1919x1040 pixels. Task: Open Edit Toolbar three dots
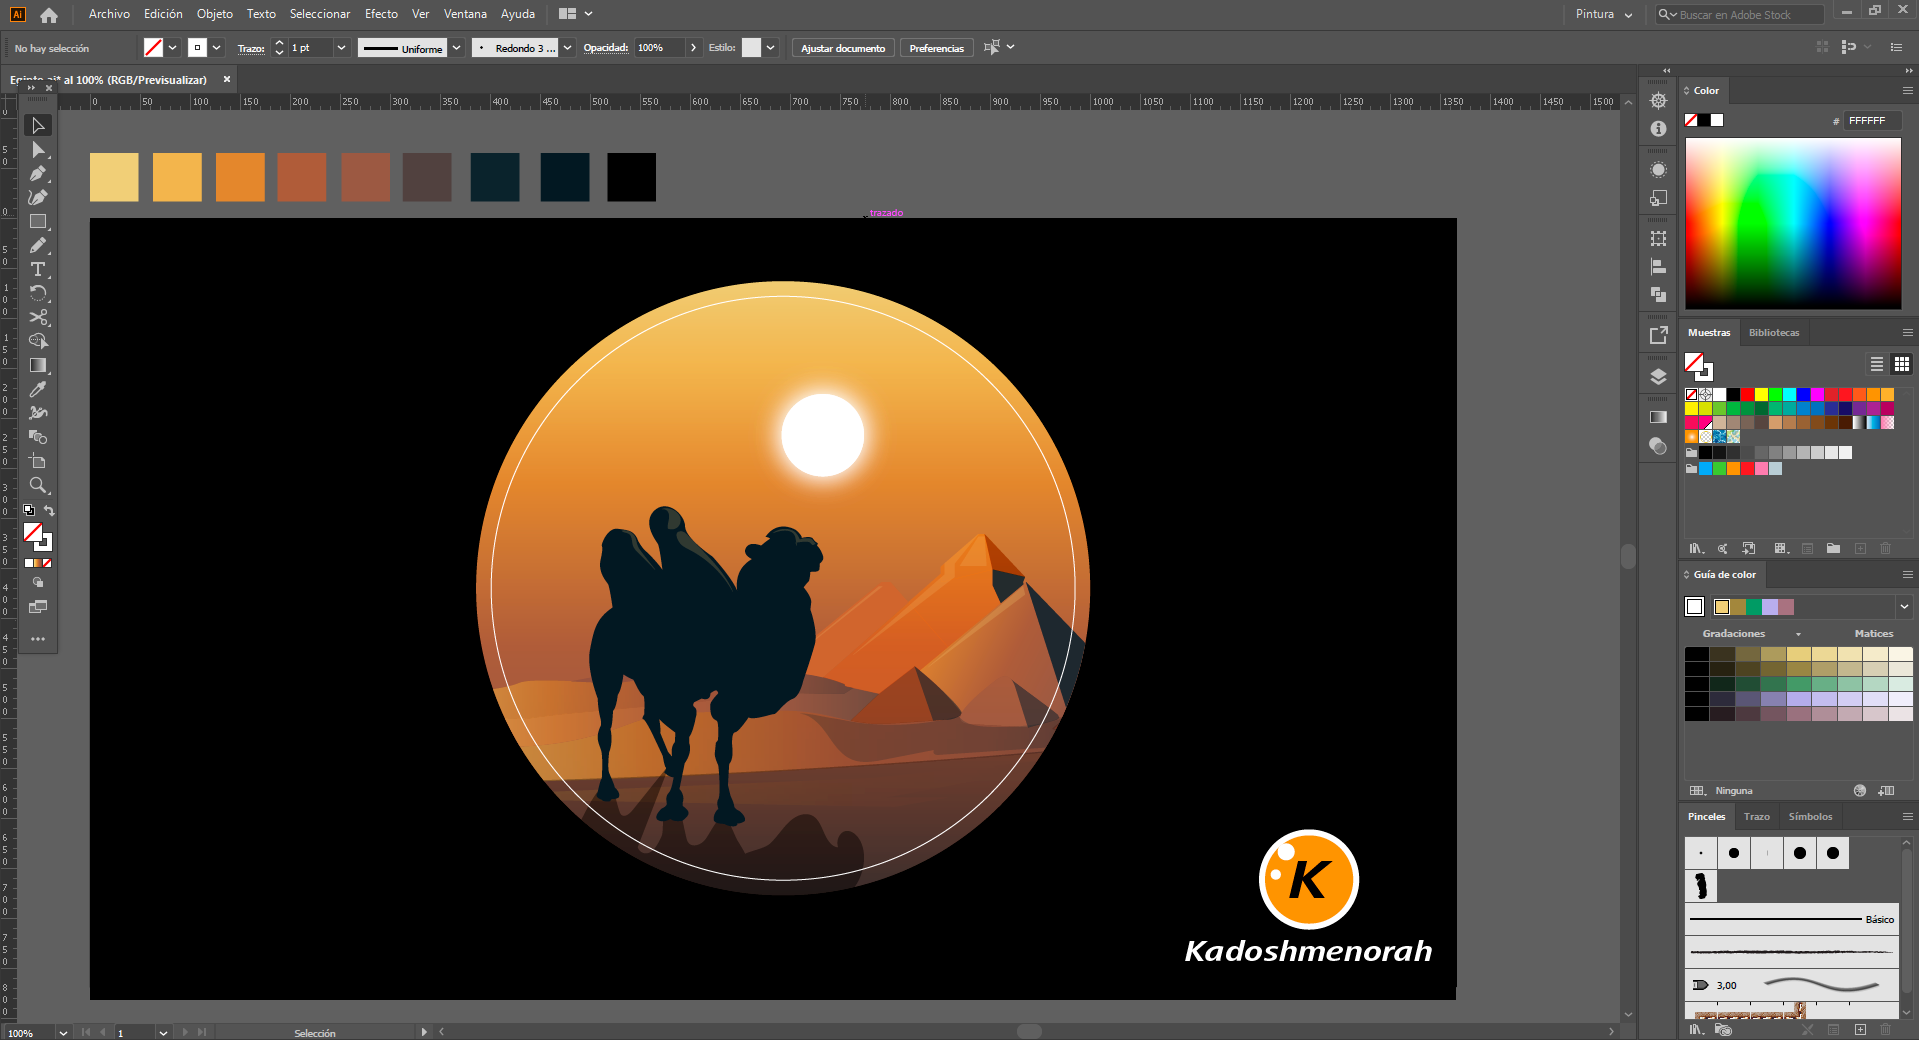38,638
